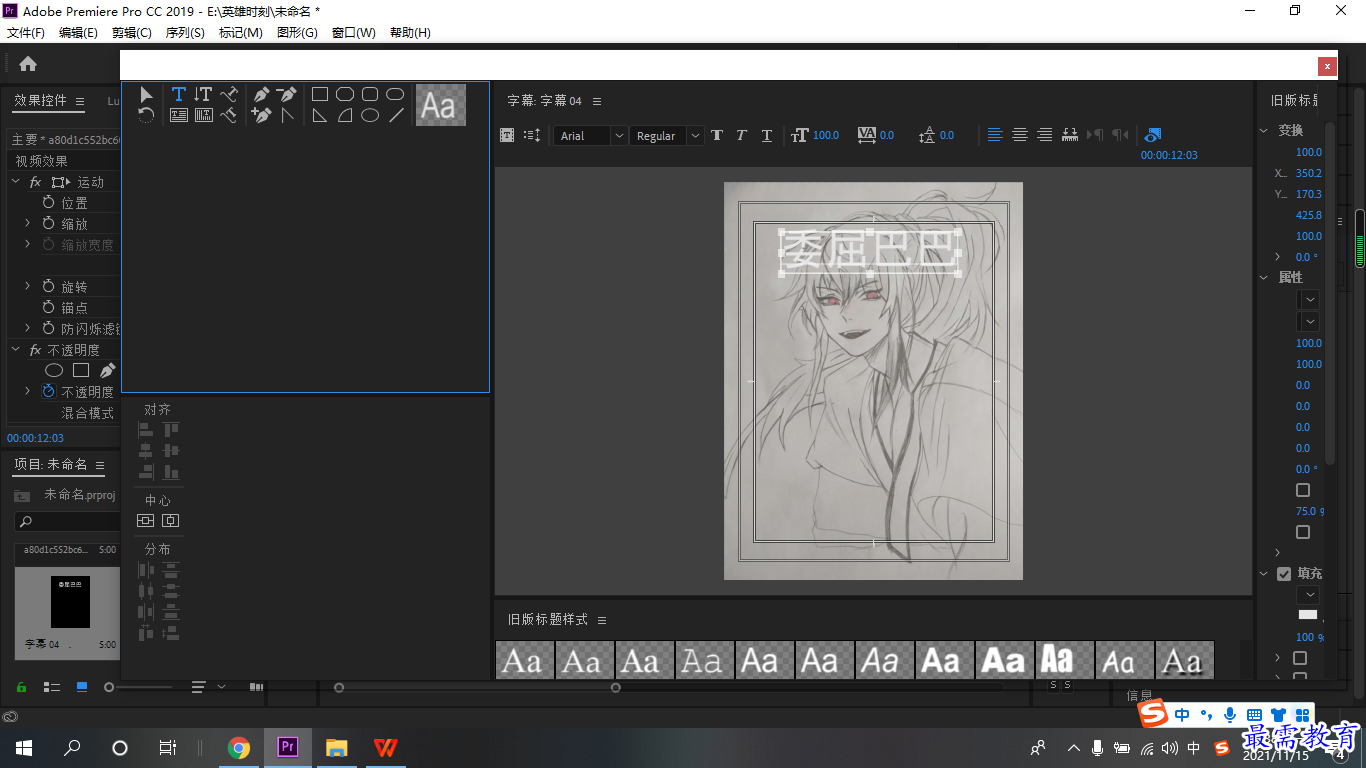Select the Rotation tool

point(146,115)
